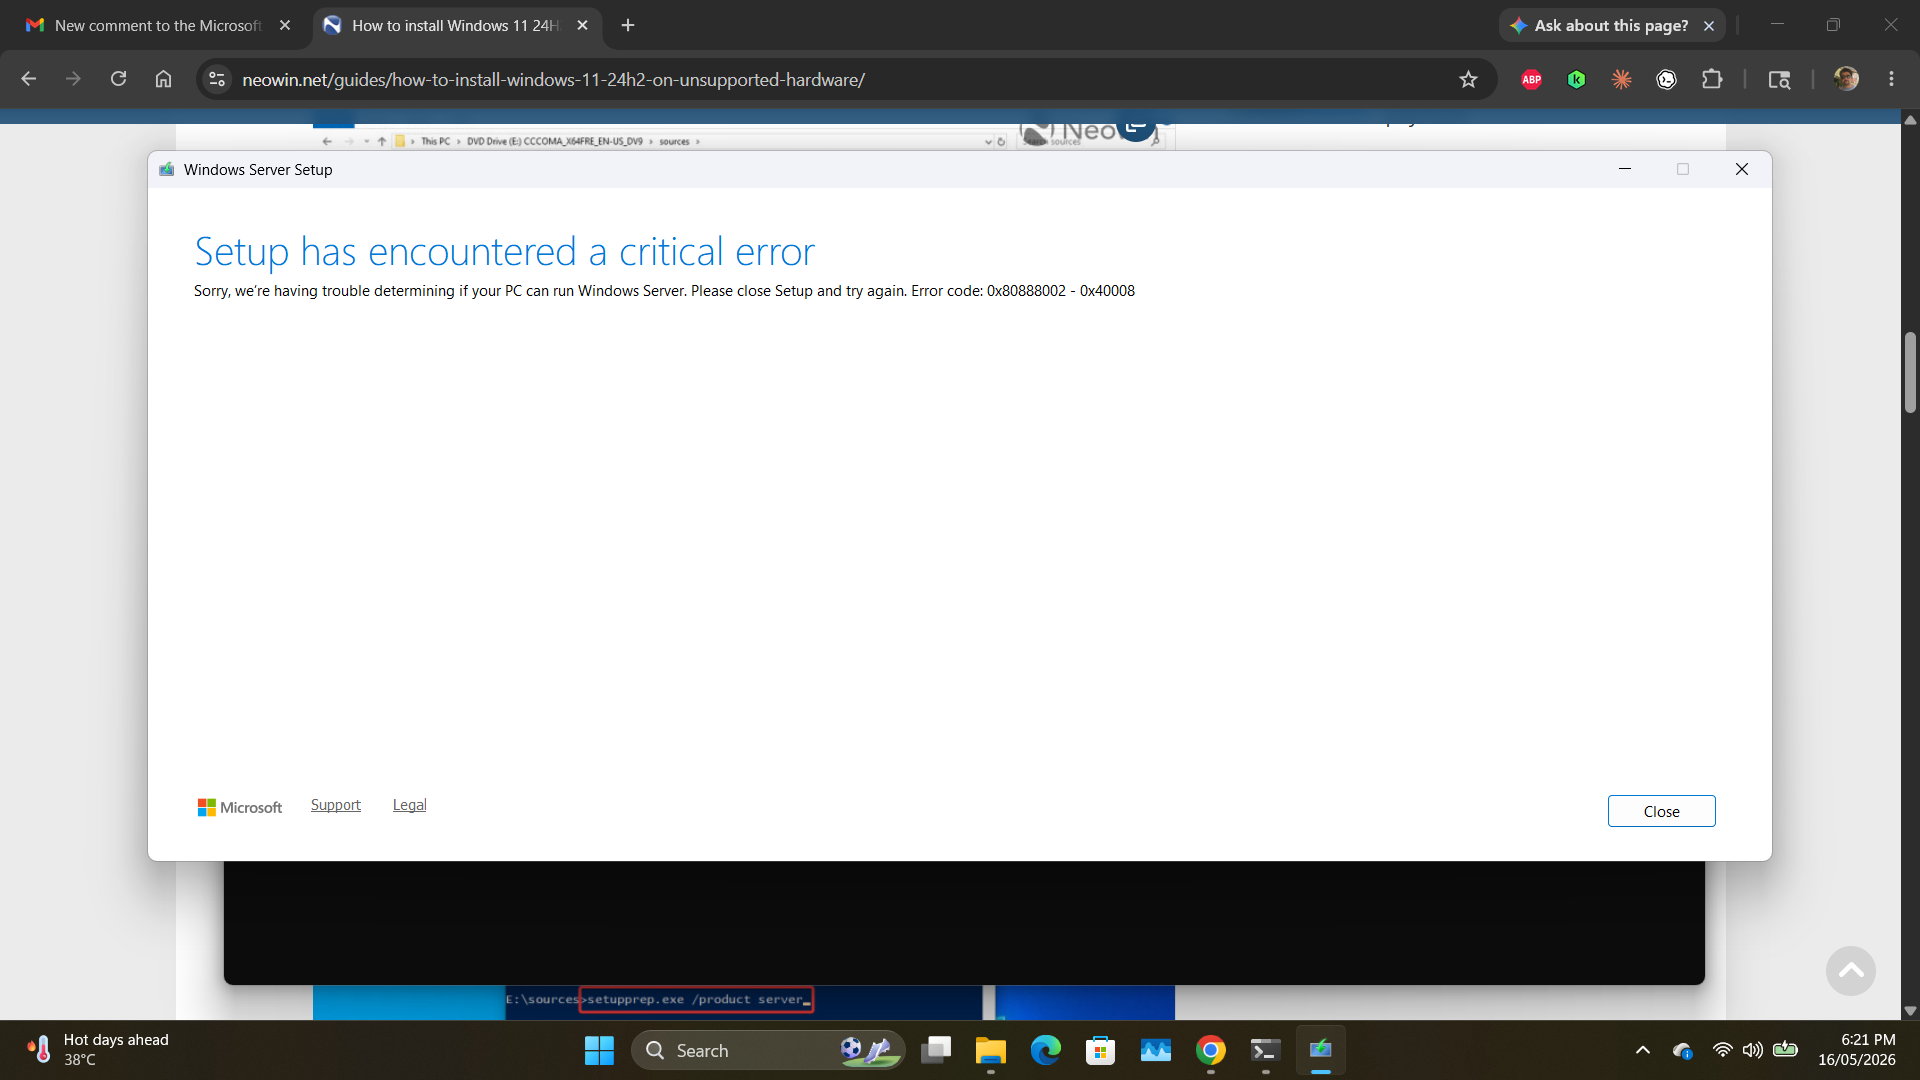Open the white circular extension icon next to Extensions
1920x1080 pixels.
tap(1666, 79)
